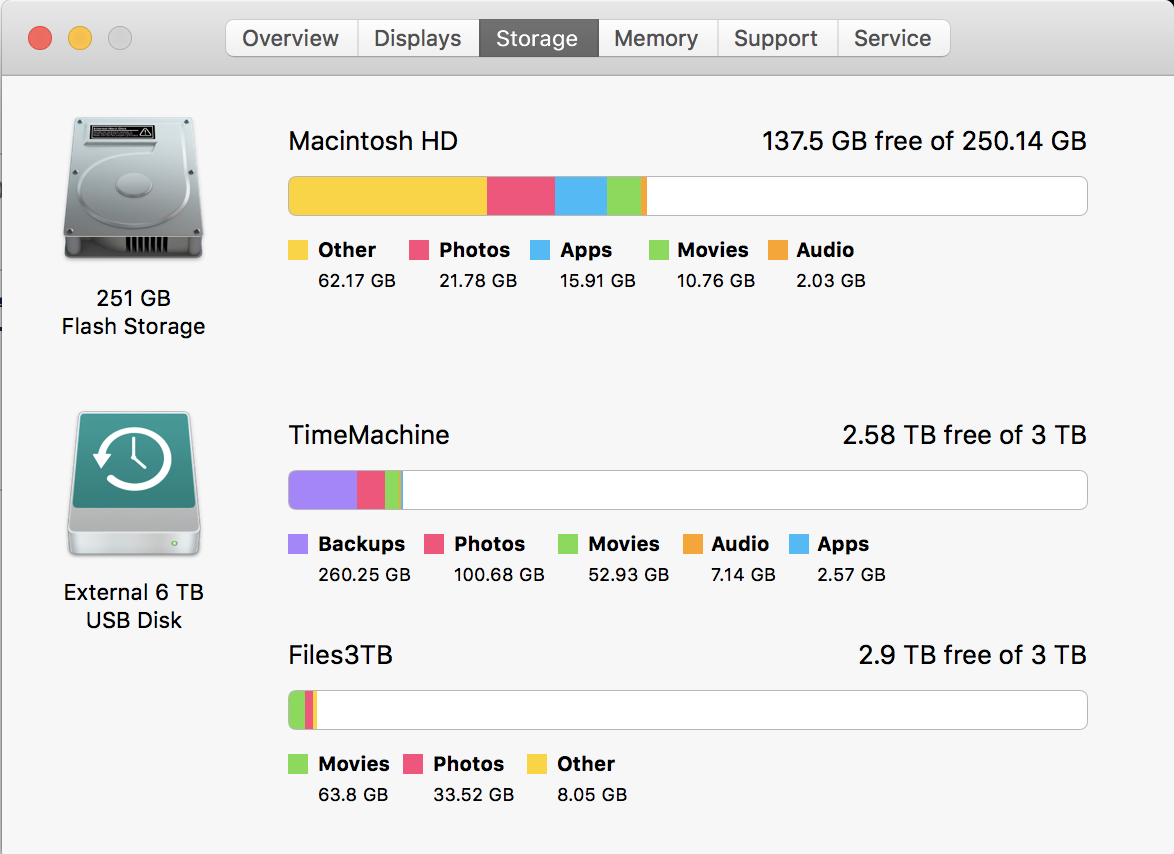Image resolution: width=1174 pixels, height=854 pixels.
Task: Click the '251 GB Flash Storage' label
Action: [x=133, y=312]
